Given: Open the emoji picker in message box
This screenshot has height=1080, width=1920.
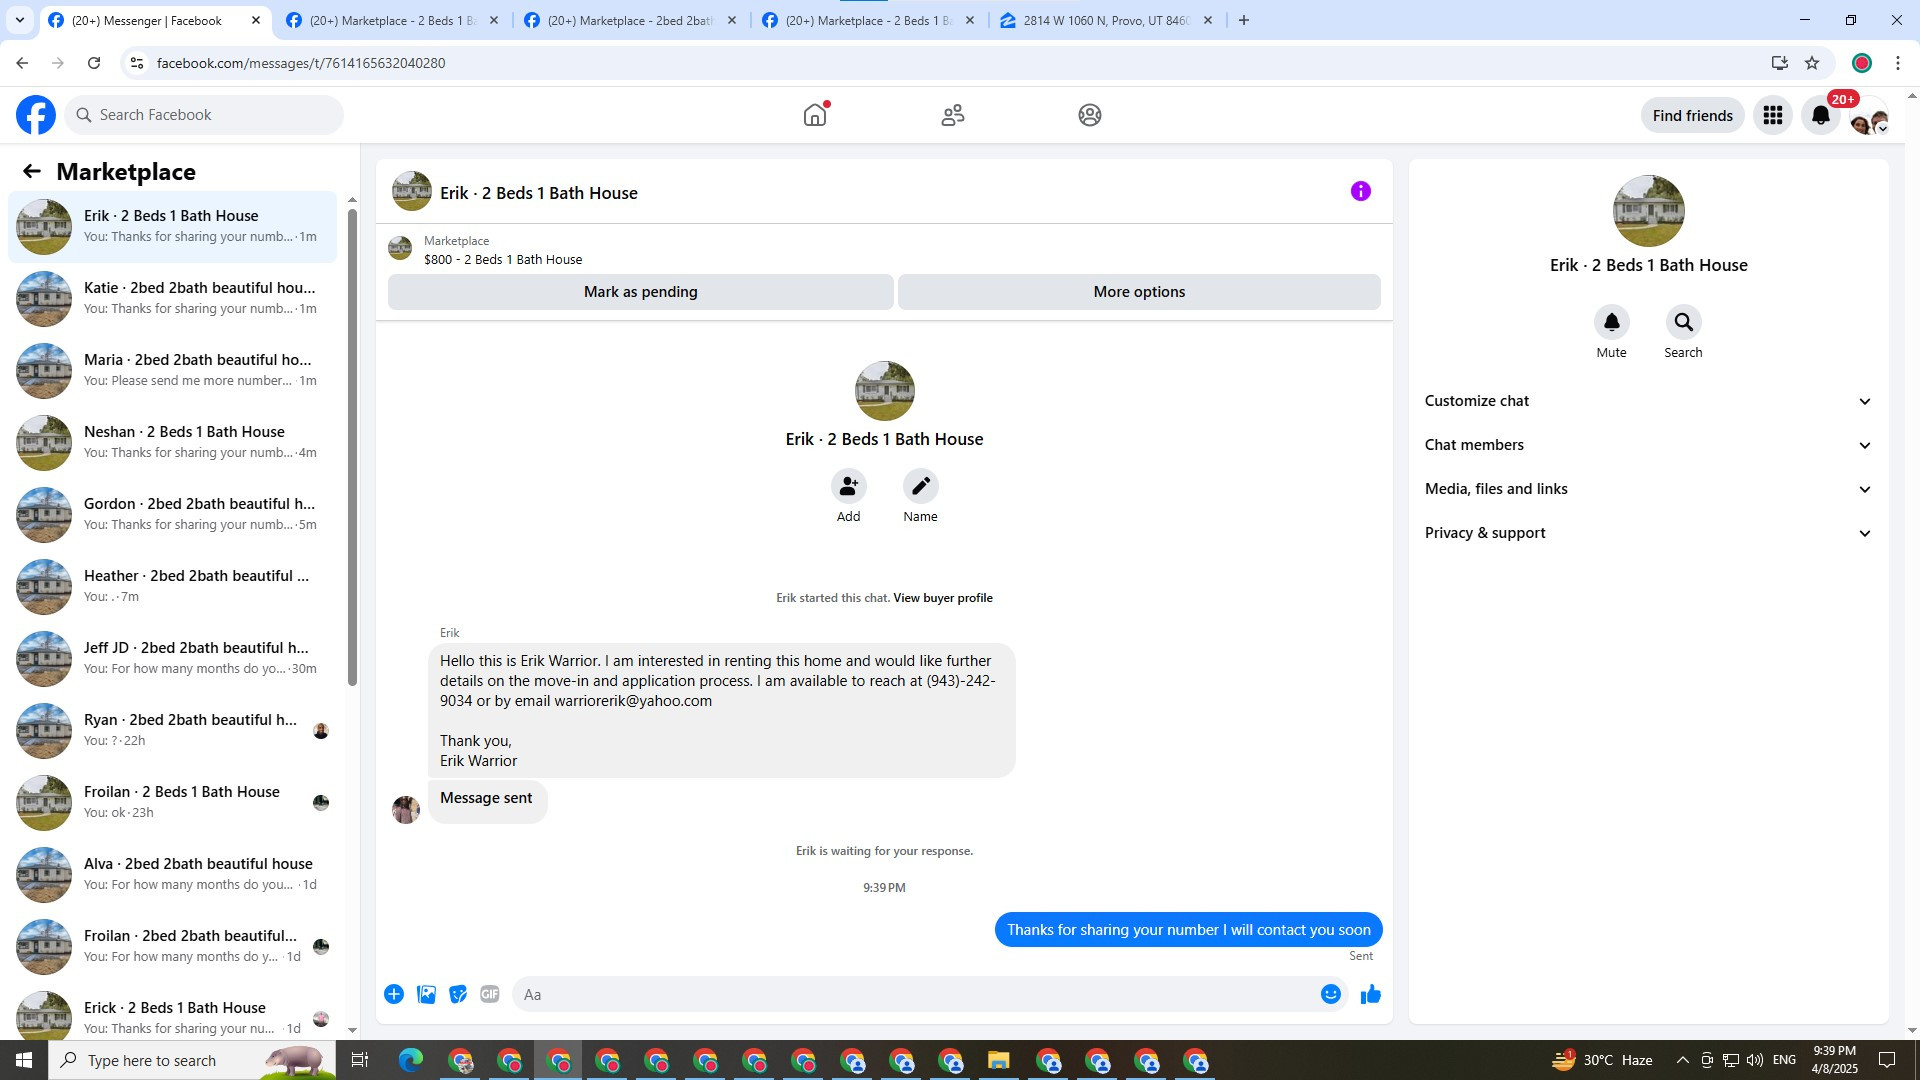Looking at the screenshot, I should pyautogui.click(x=1330, y=994).
